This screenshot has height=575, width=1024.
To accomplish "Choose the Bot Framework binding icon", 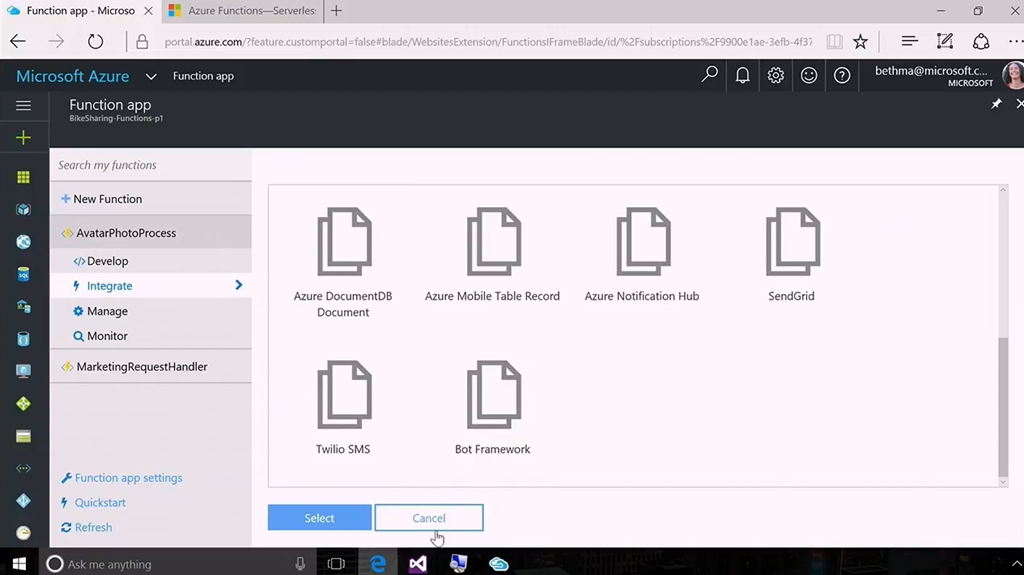I will [493, 396].
